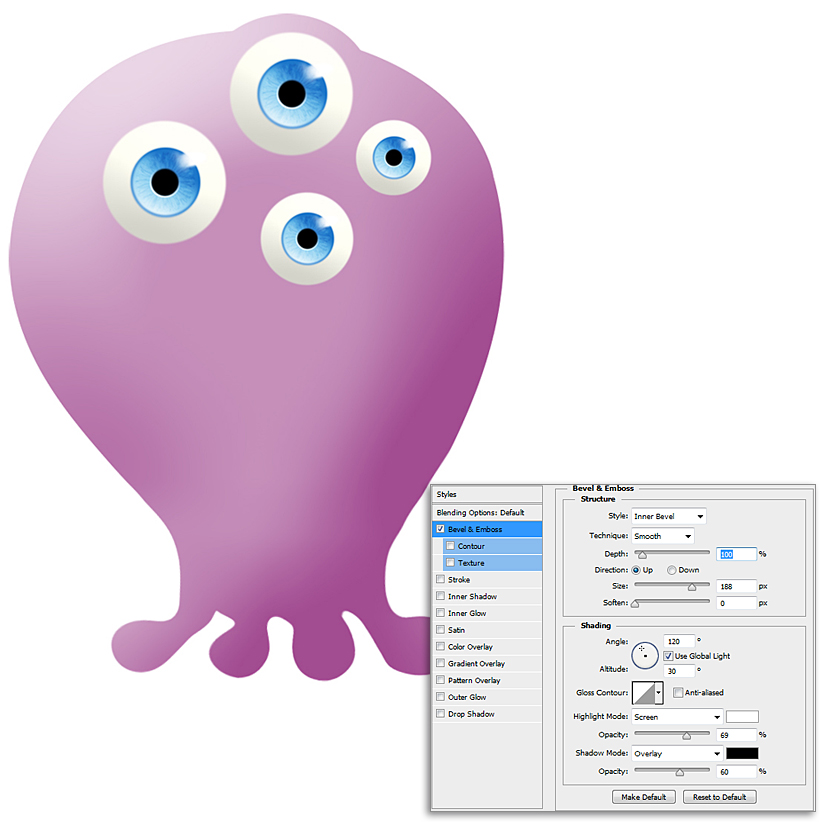
Task: Open the Shadow Mode dropdown showing Overlay
Action: tap(677, 753)
